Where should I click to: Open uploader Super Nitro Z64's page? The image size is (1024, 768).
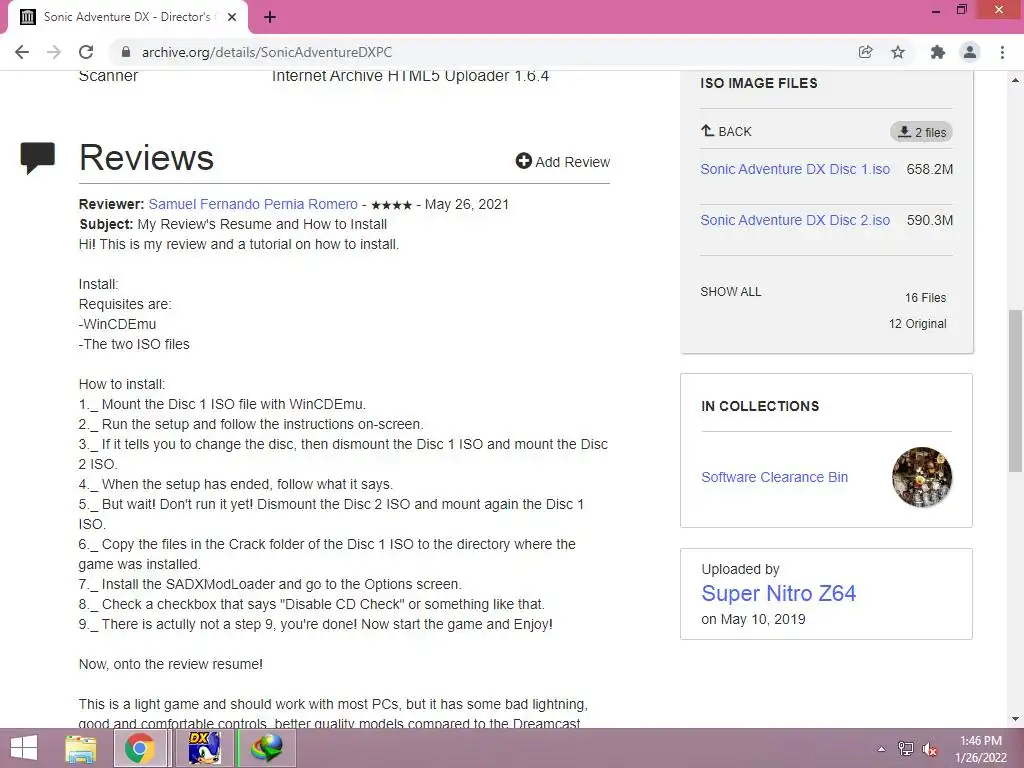coord(778,594)
